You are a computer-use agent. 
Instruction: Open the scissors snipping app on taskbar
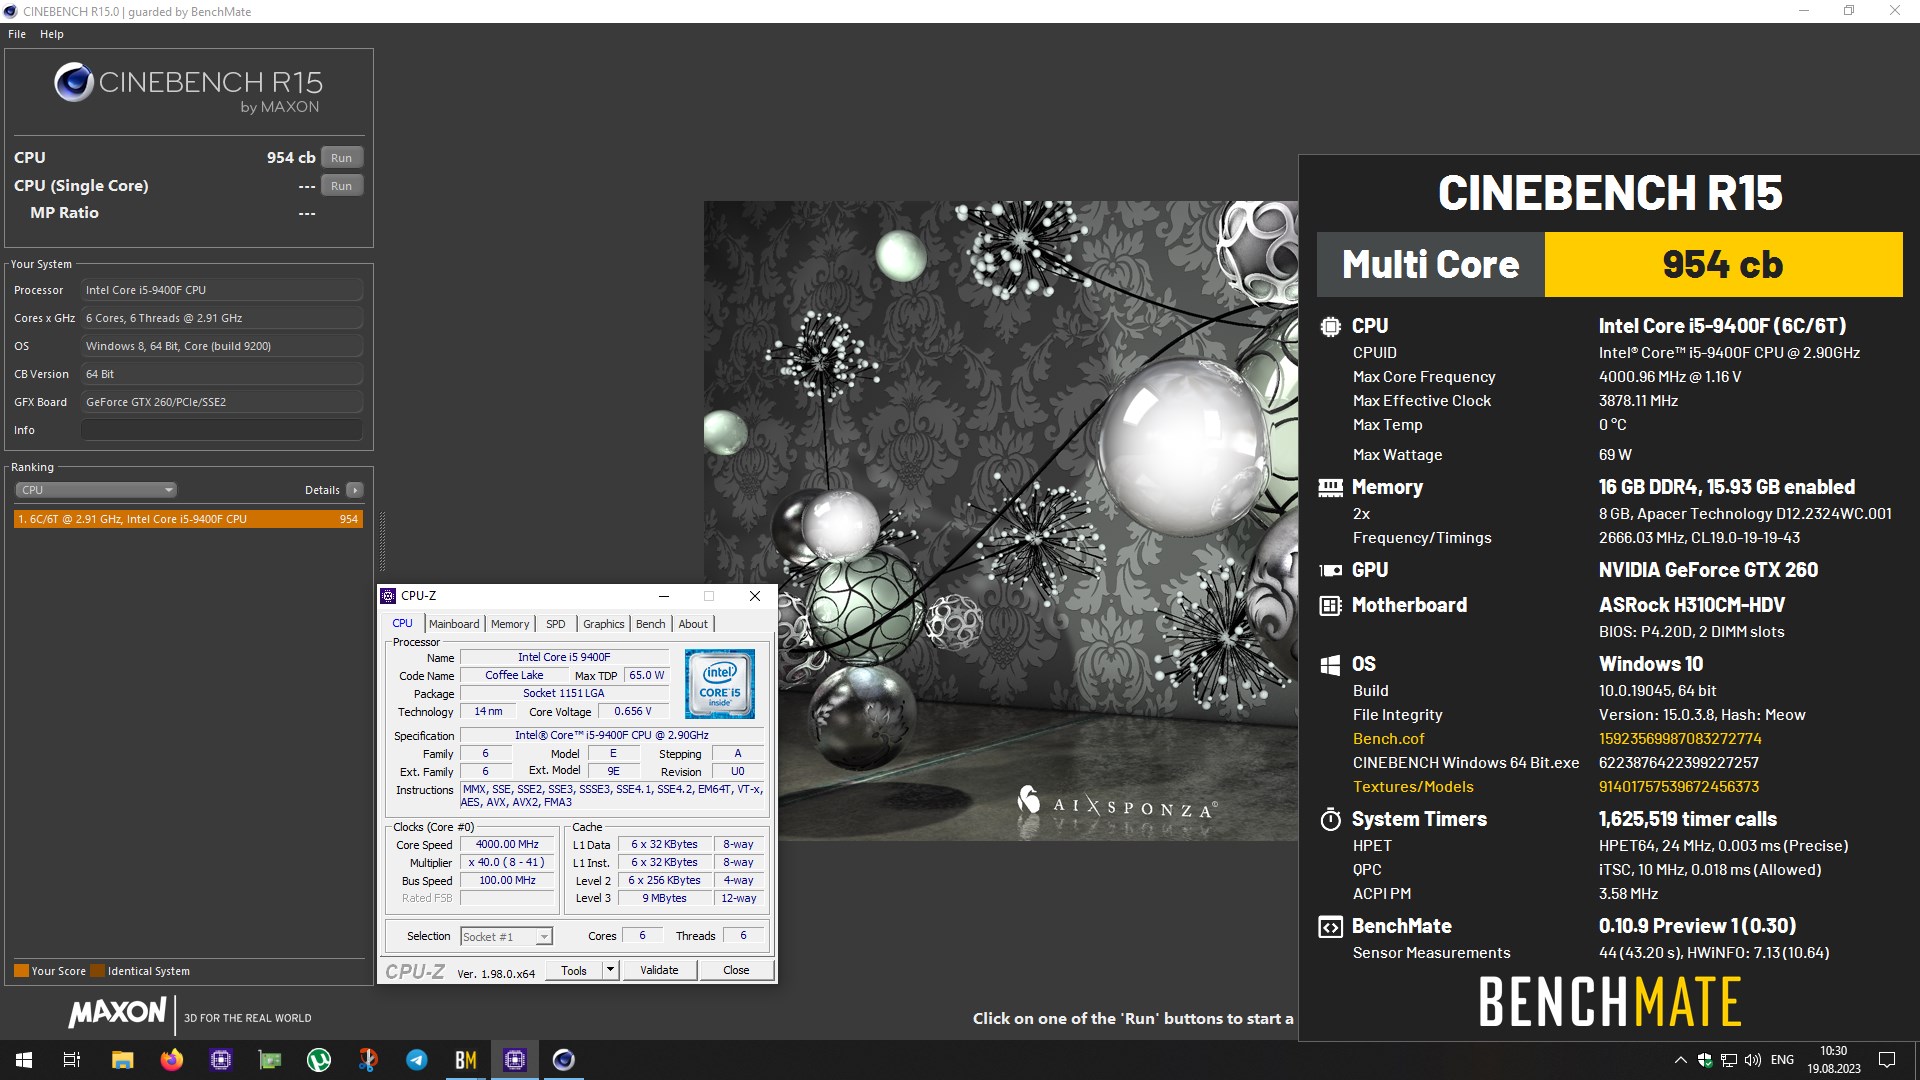click(x=368, y=1060)
